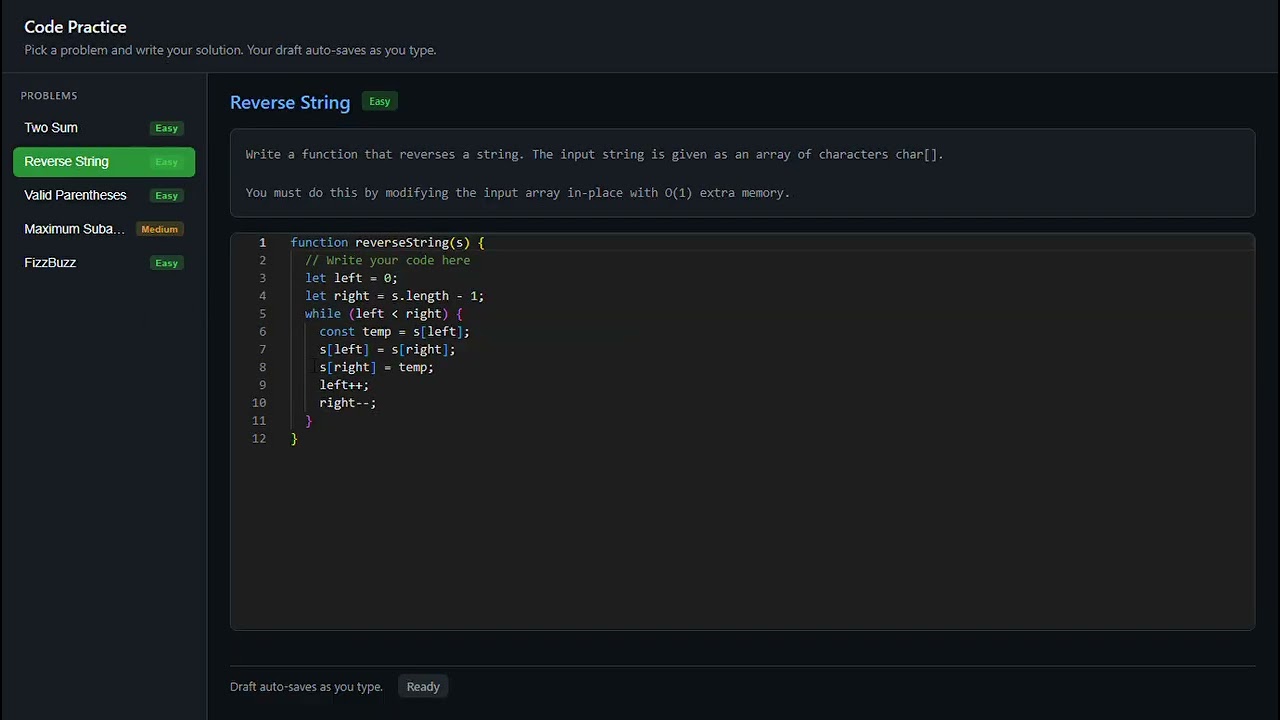Image resolution: width=1280 pixels, height=720 pixels.
Task: Click the 'O(1) extra memory' description line
Action: pyautogui.click(x=518, y=193)
